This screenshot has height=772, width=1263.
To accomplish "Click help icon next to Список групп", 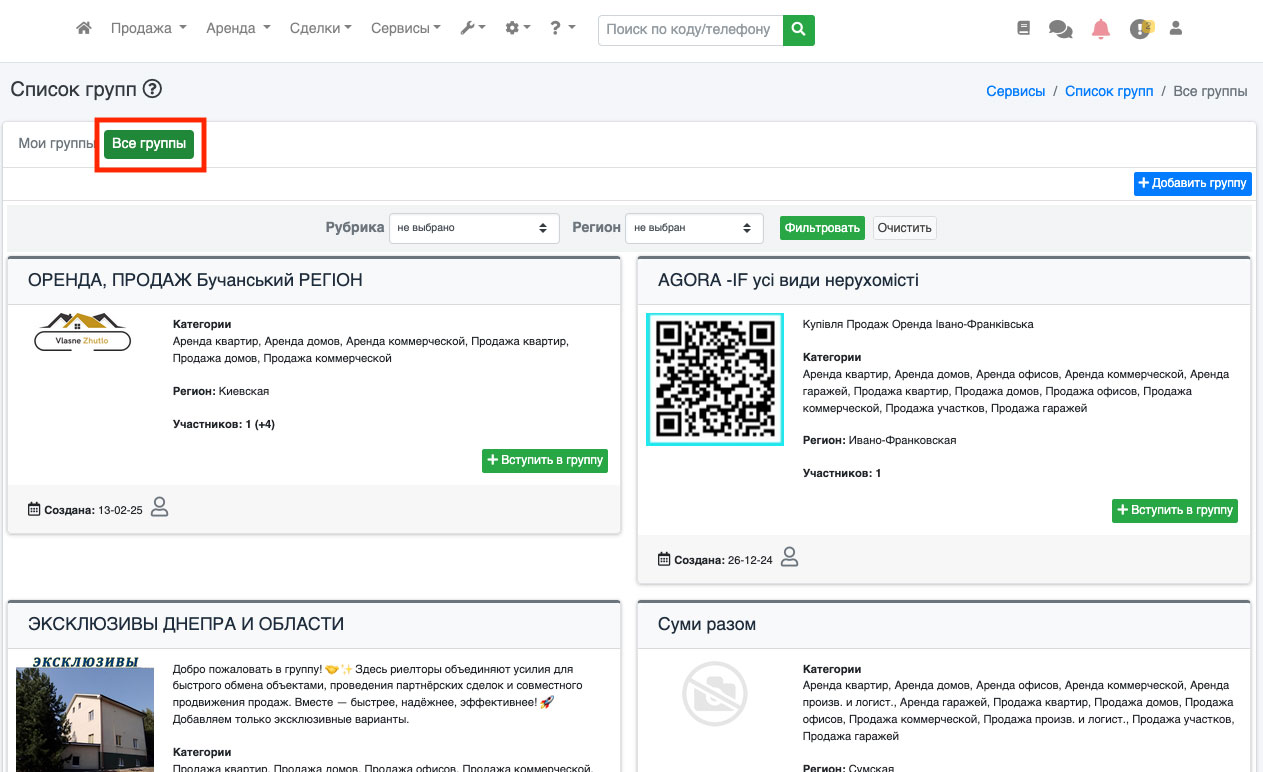I will coord(152,90).
